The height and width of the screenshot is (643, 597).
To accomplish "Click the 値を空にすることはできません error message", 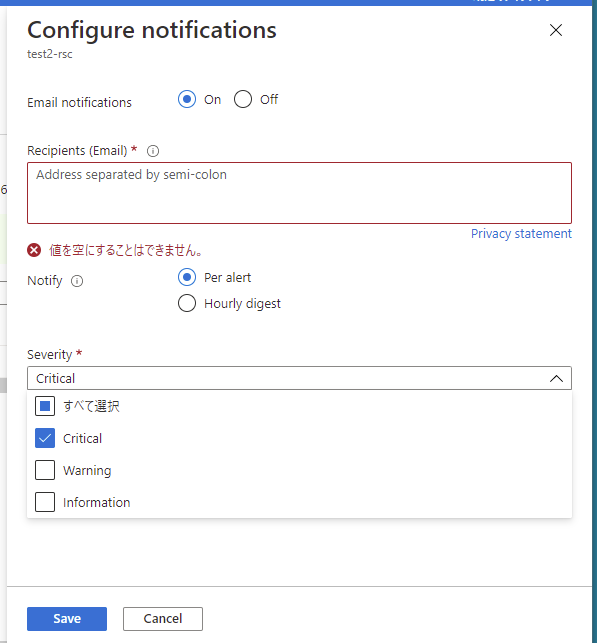I will 126,250.
